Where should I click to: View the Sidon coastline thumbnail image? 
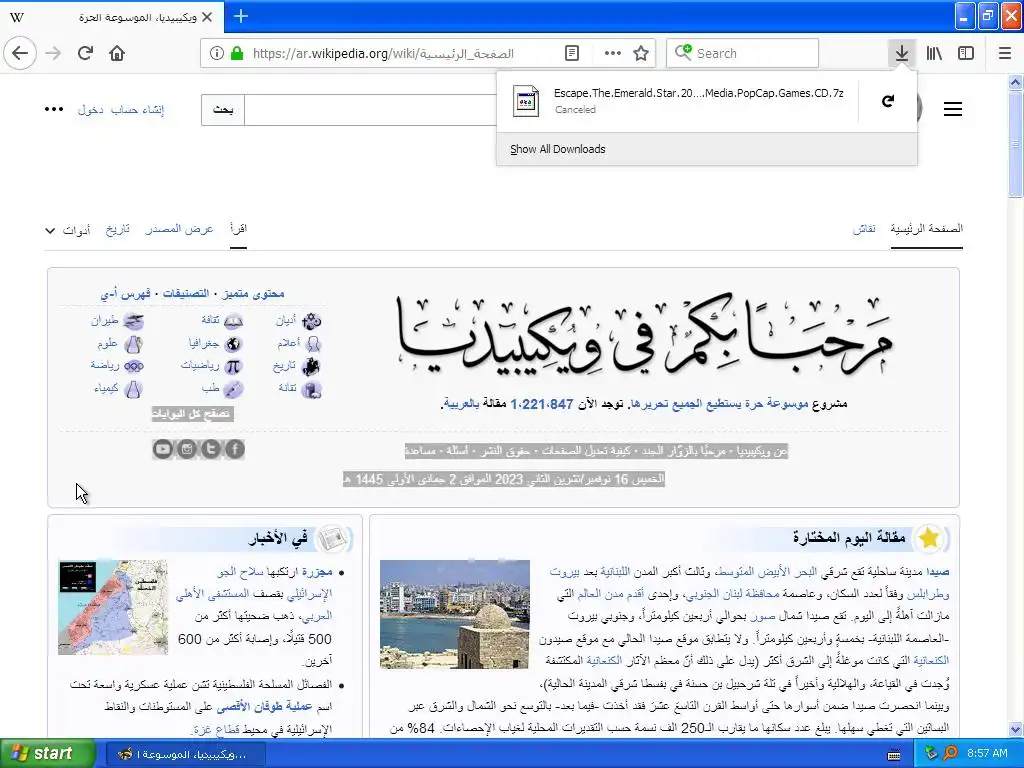pyautogui.click(x=455, y=614)
